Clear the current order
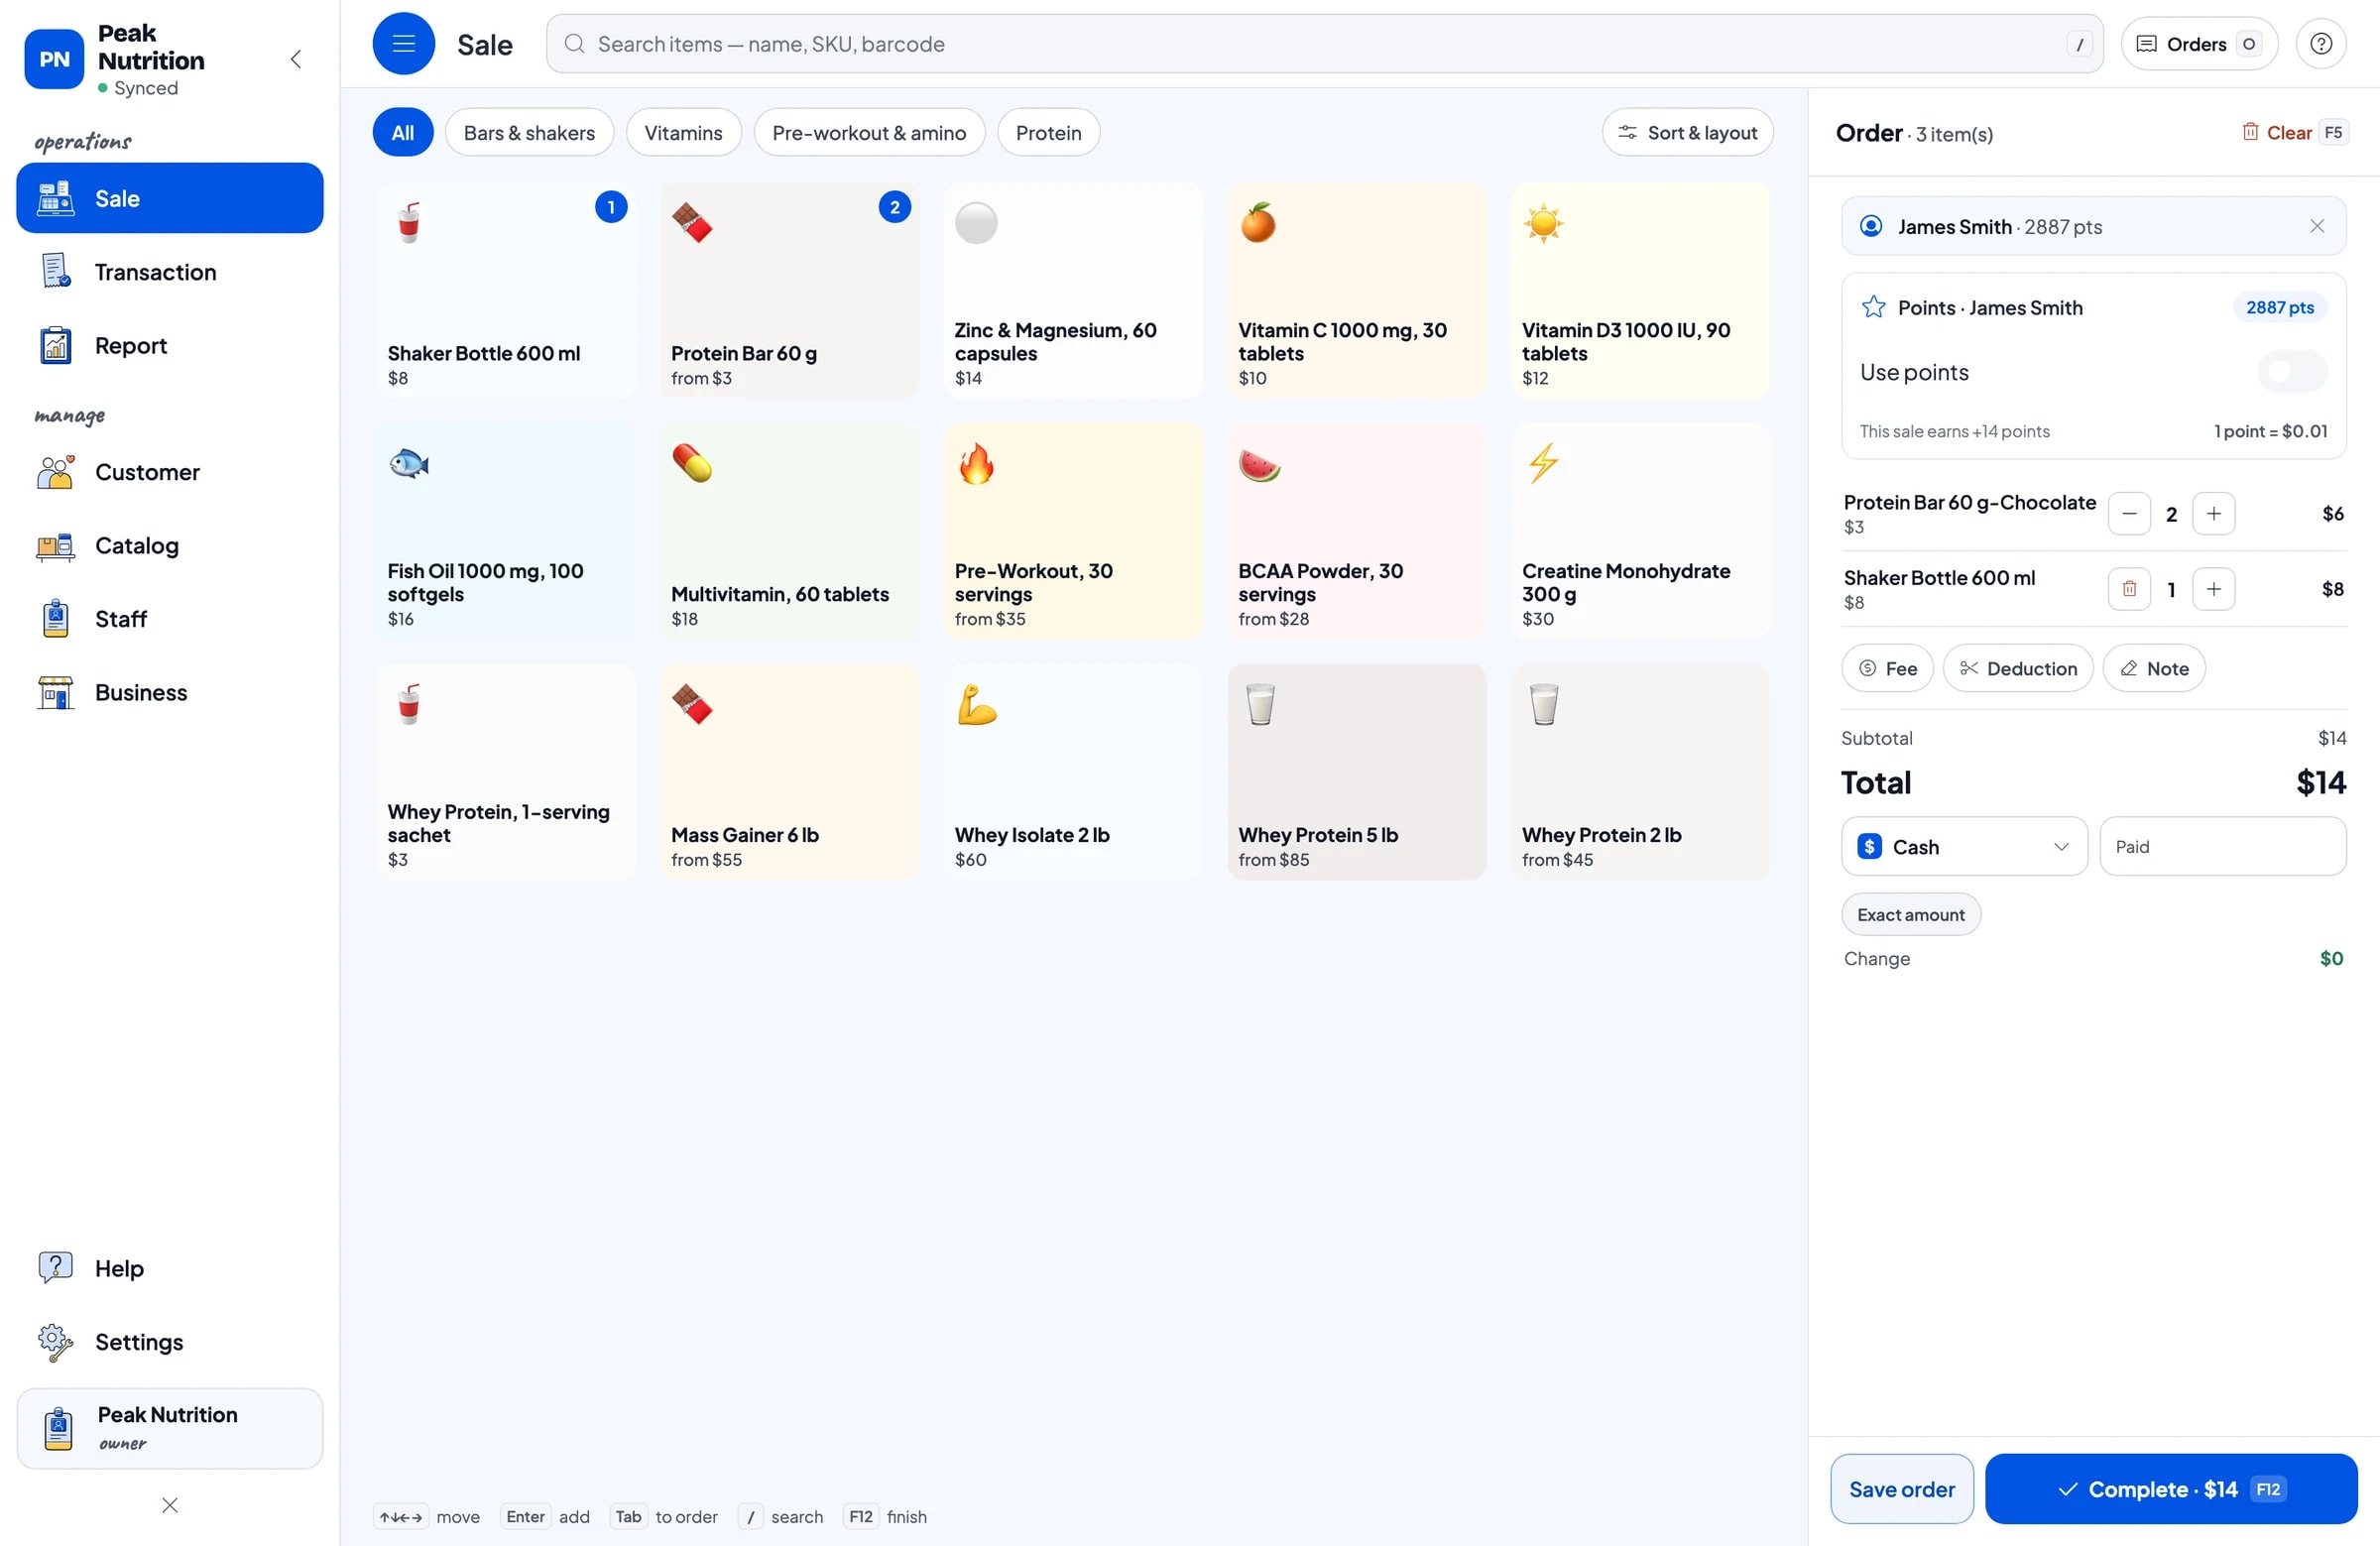 tap(2294, 132)
